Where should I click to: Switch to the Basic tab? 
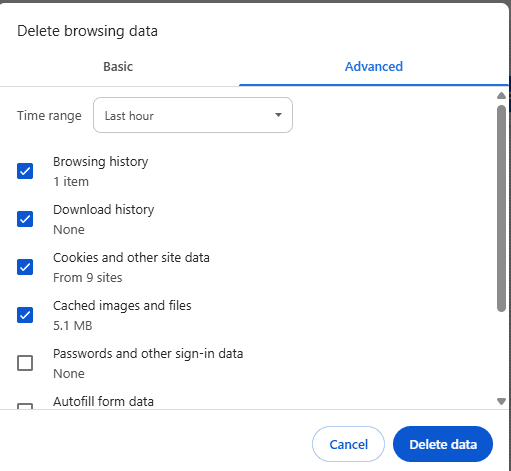(118, 67)
